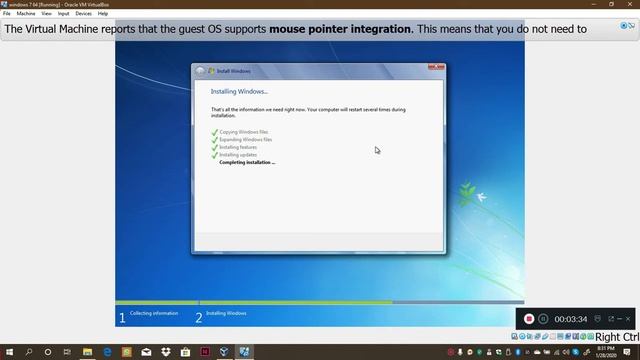This screenshot has width=640, height=360.
Task: Click the back arrow in Install Windows dialog
Action: [x=200, y=71]
